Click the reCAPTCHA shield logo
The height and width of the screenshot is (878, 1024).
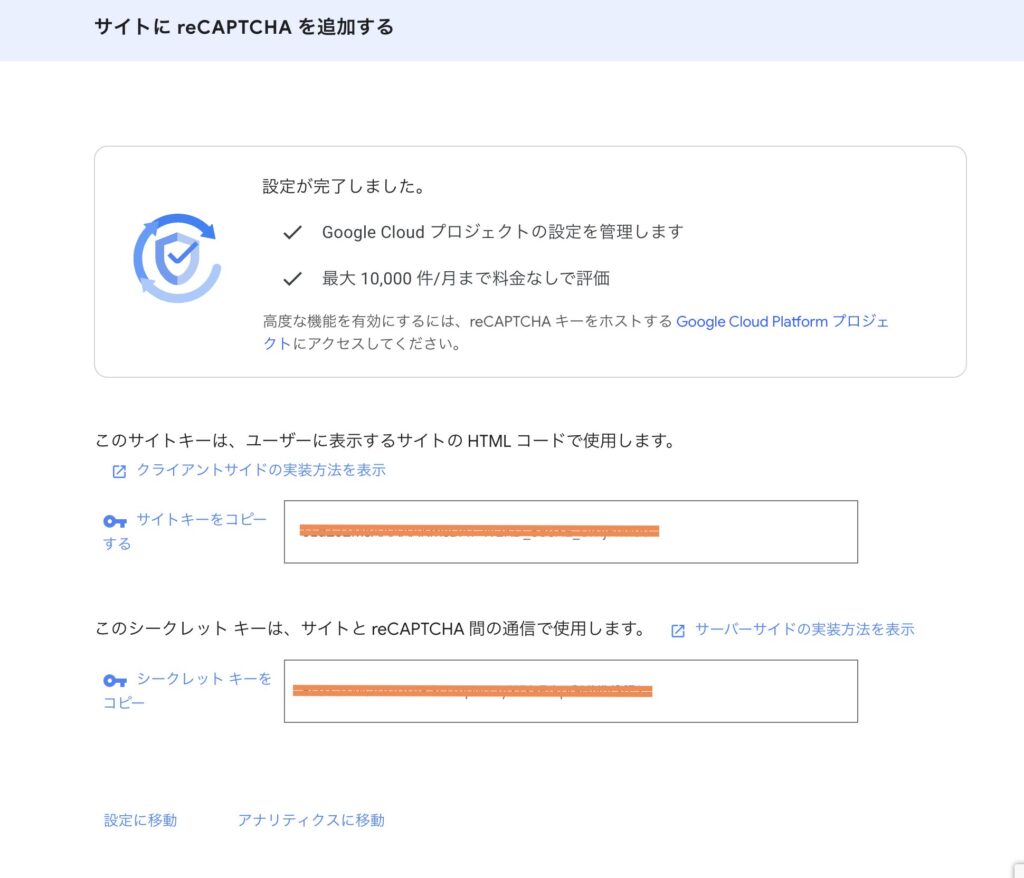[x=177, y=257]
